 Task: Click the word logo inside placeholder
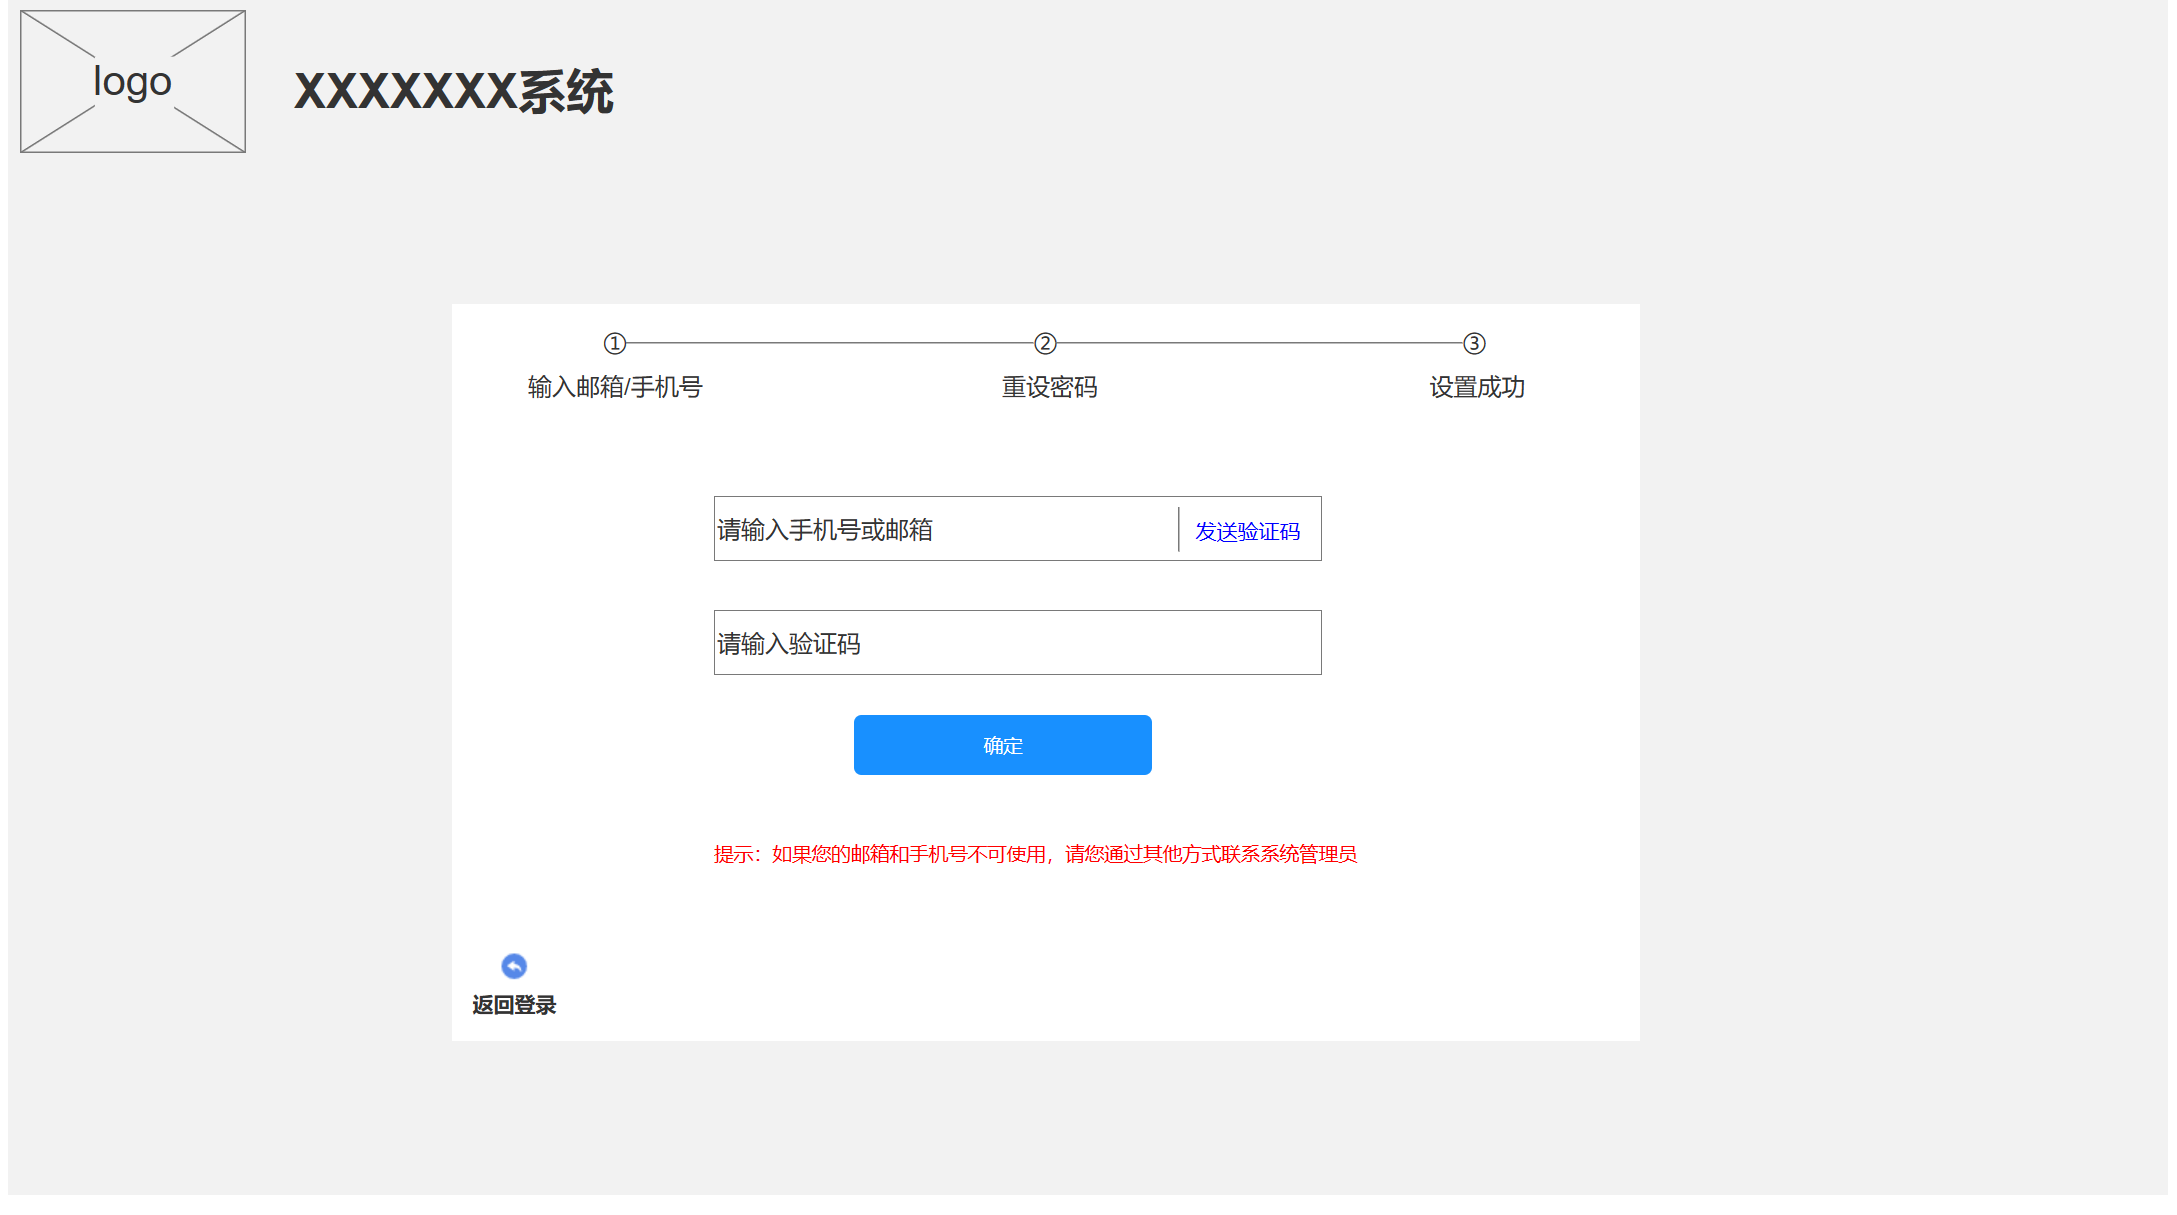pyautogui.click(x=132, y=82)
